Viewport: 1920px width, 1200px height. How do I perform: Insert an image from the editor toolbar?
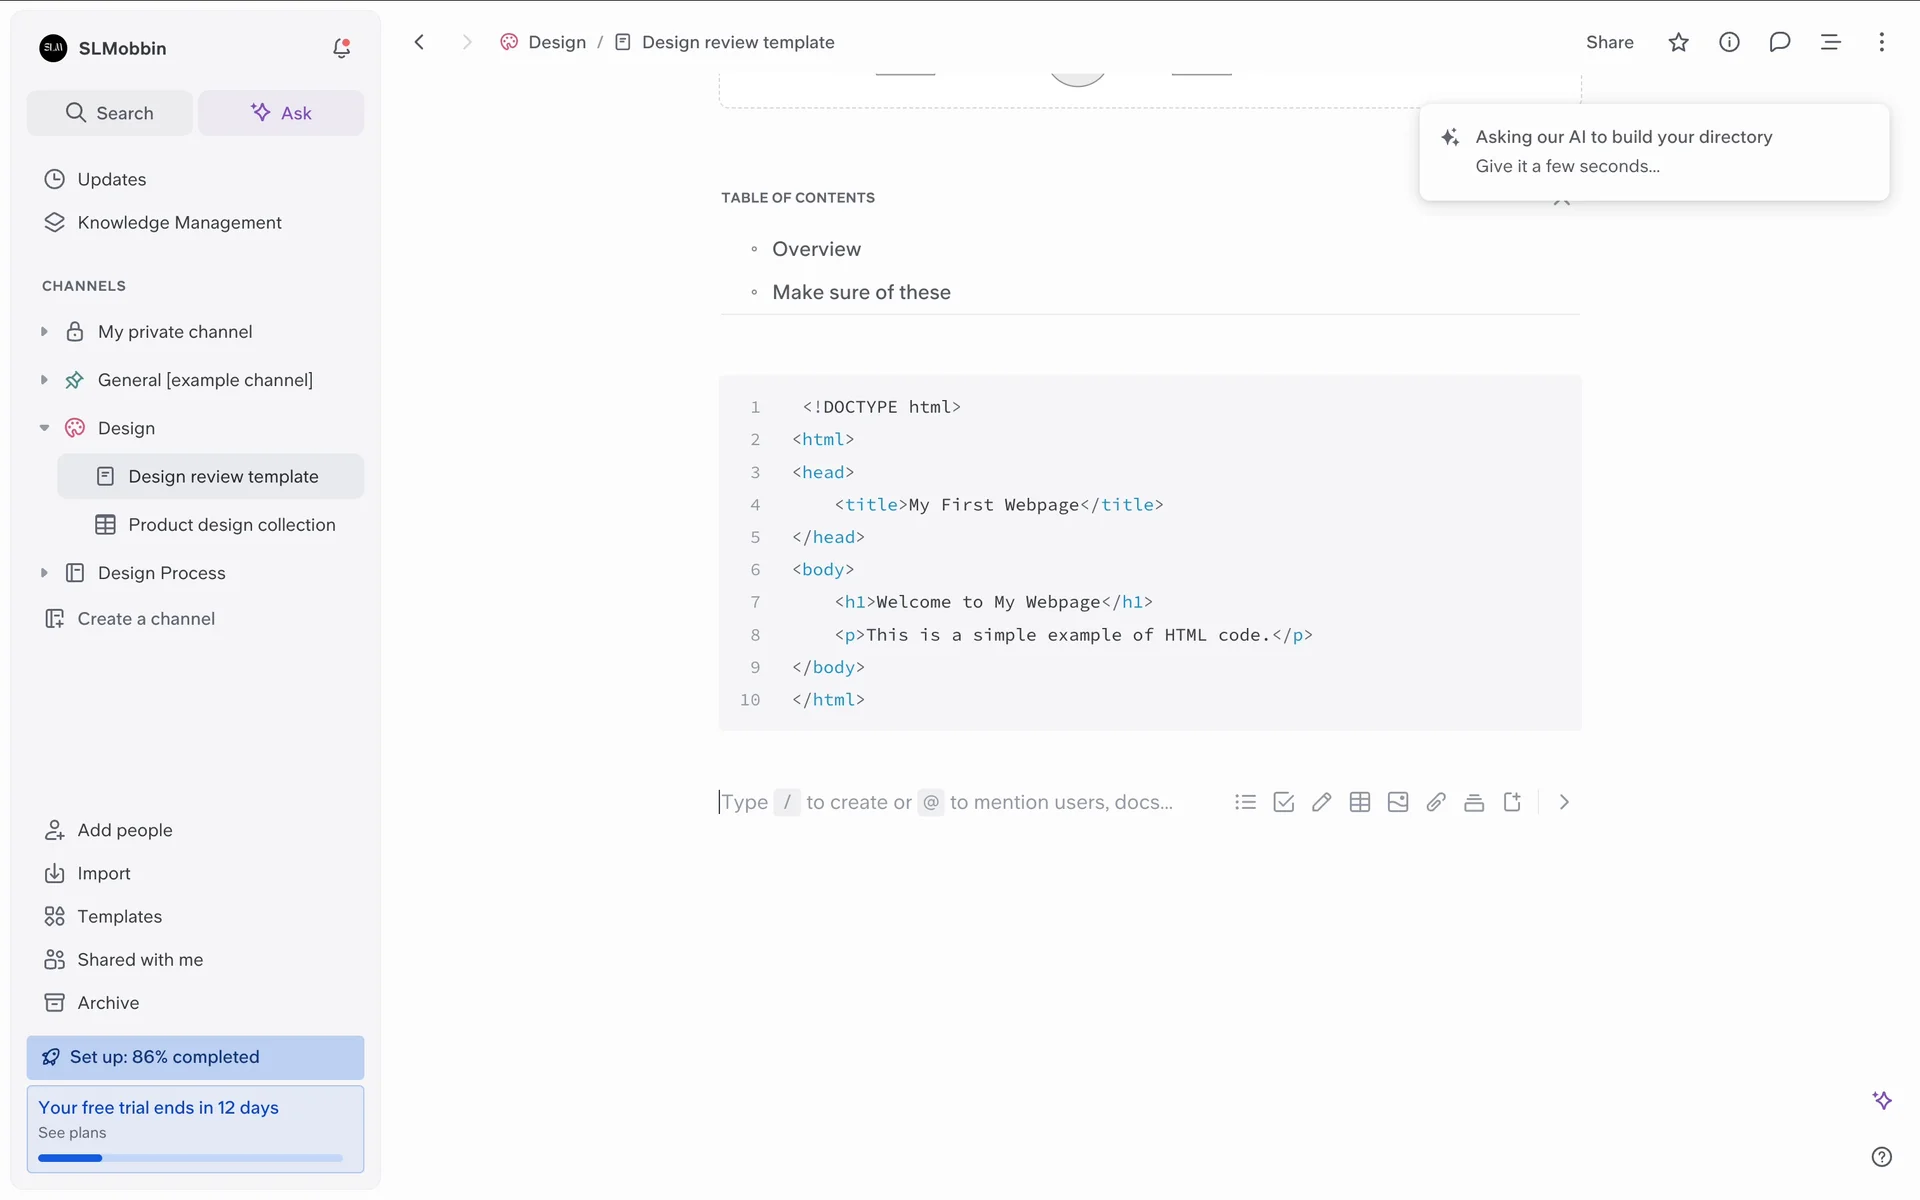[x=1397, y=802]
